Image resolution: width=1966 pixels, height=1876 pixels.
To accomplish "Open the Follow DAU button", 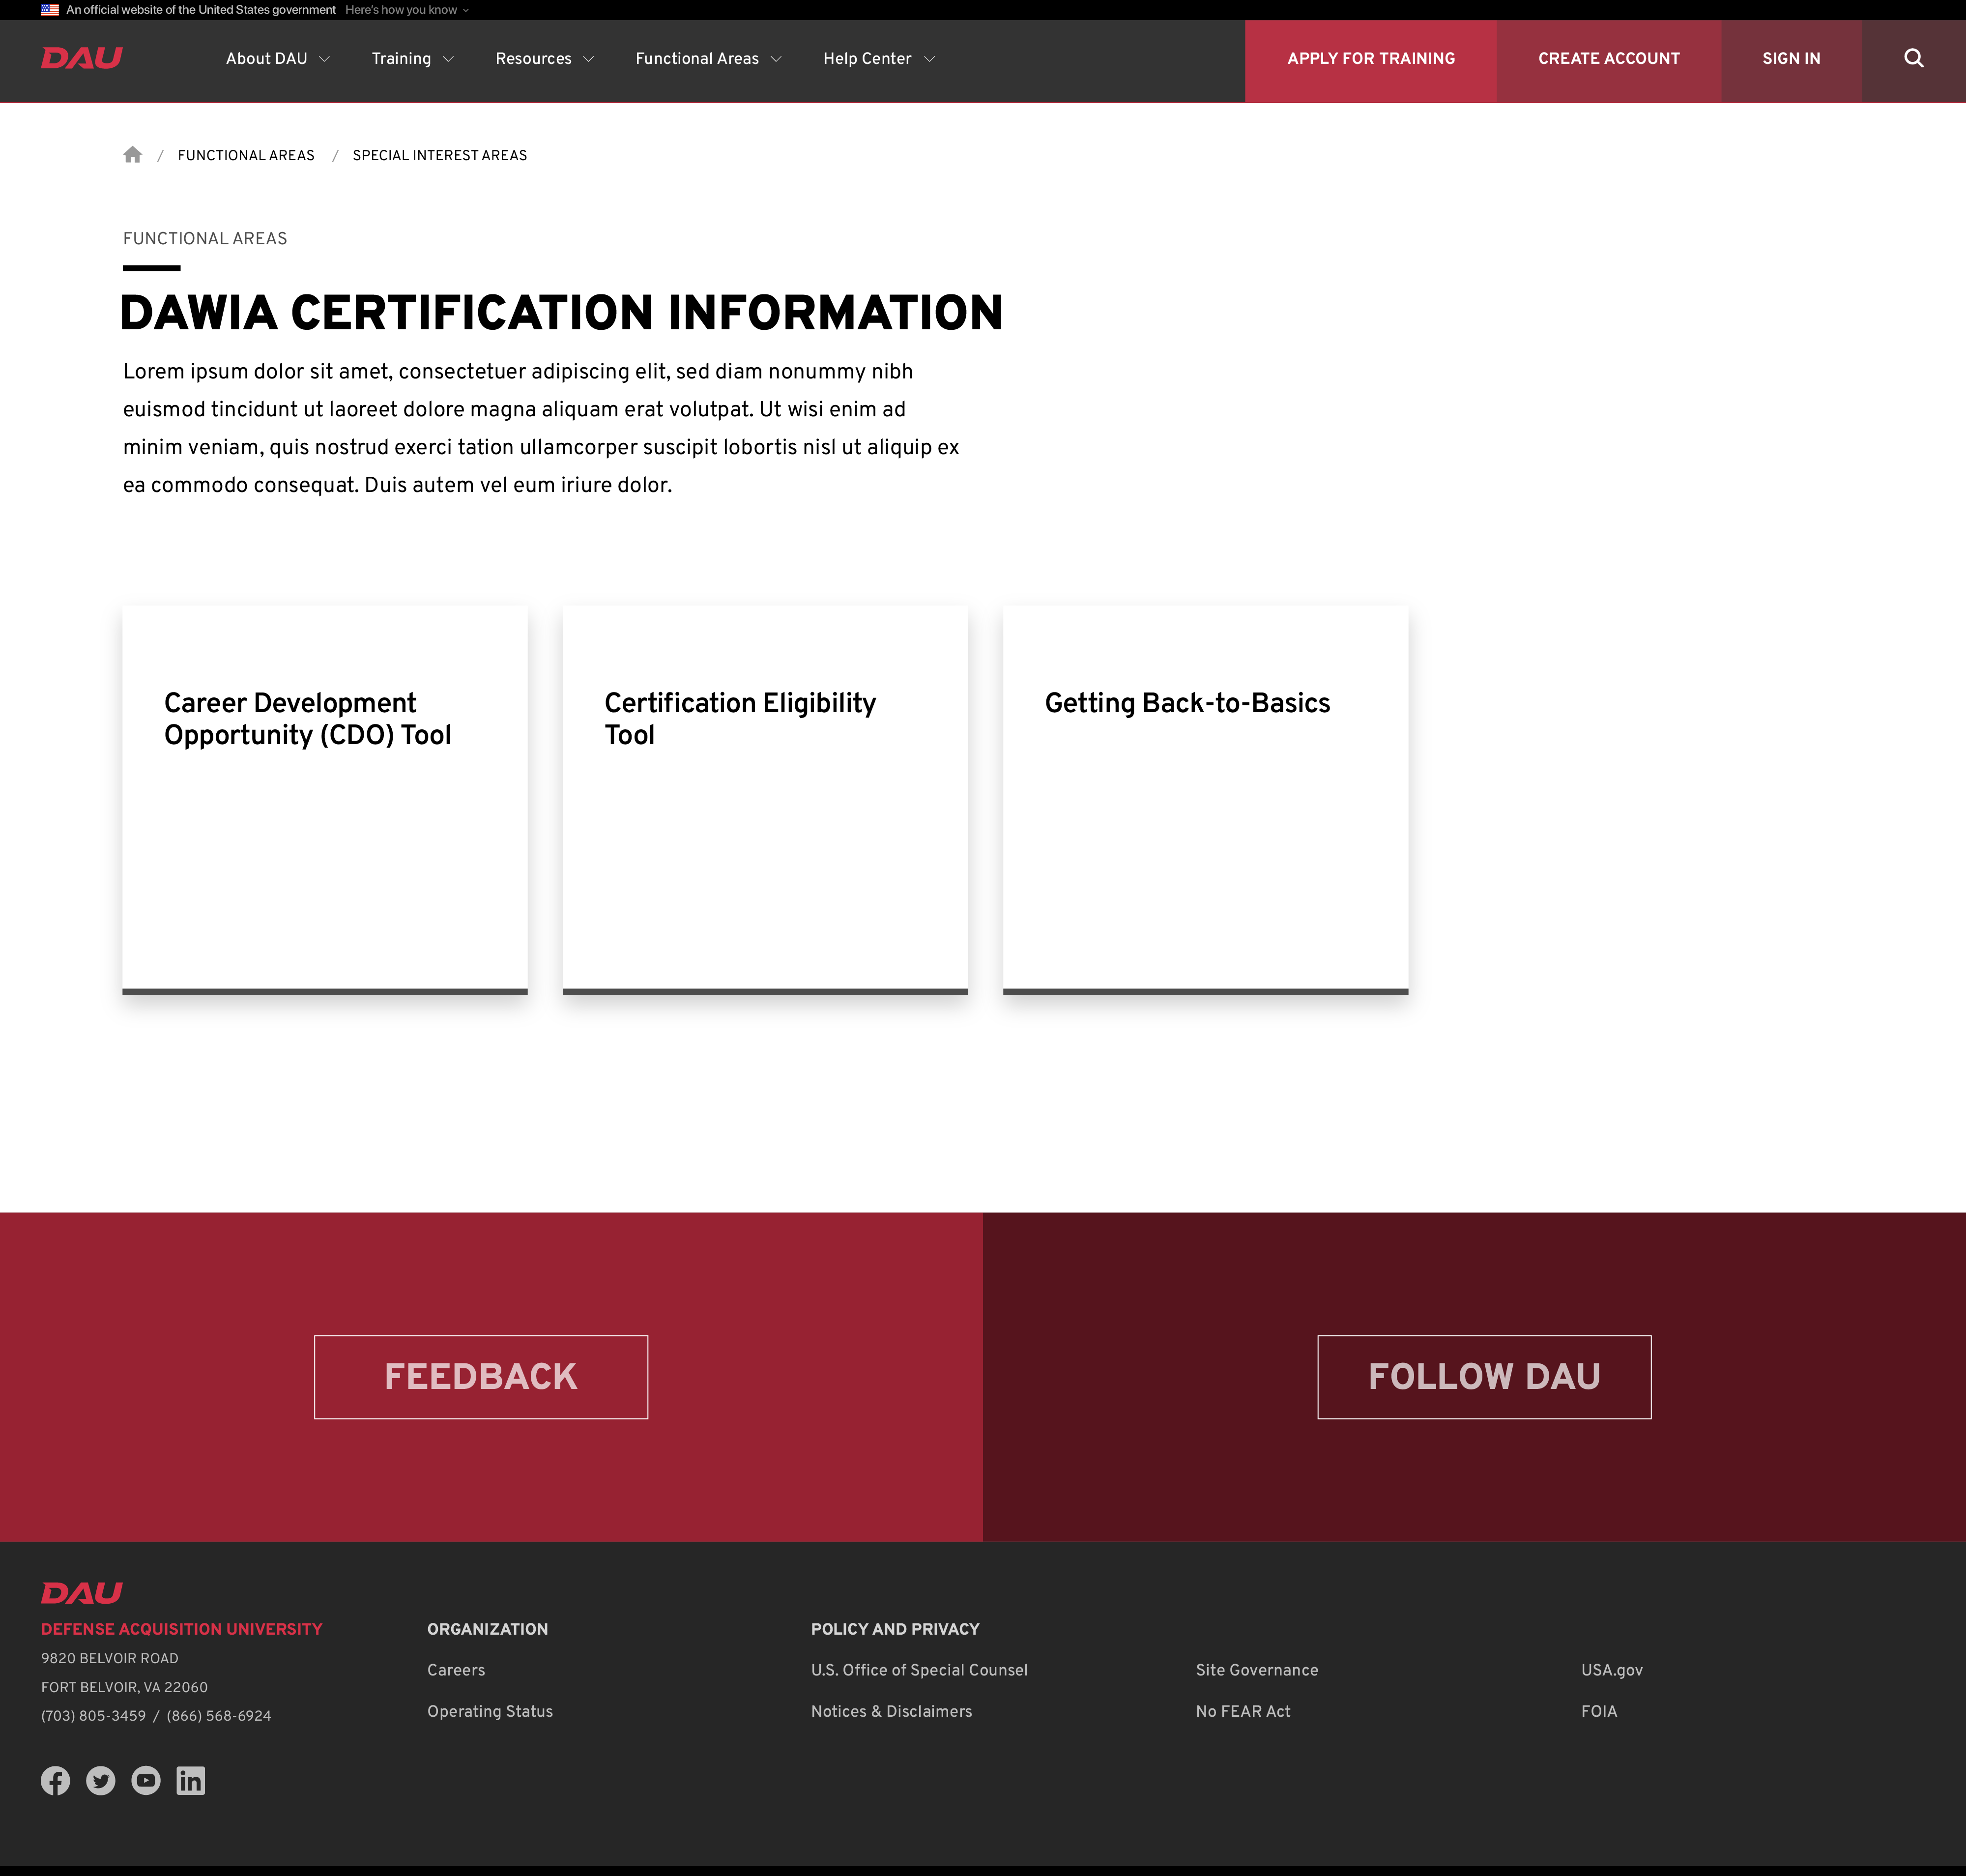I will (x=1484, y=1377).
